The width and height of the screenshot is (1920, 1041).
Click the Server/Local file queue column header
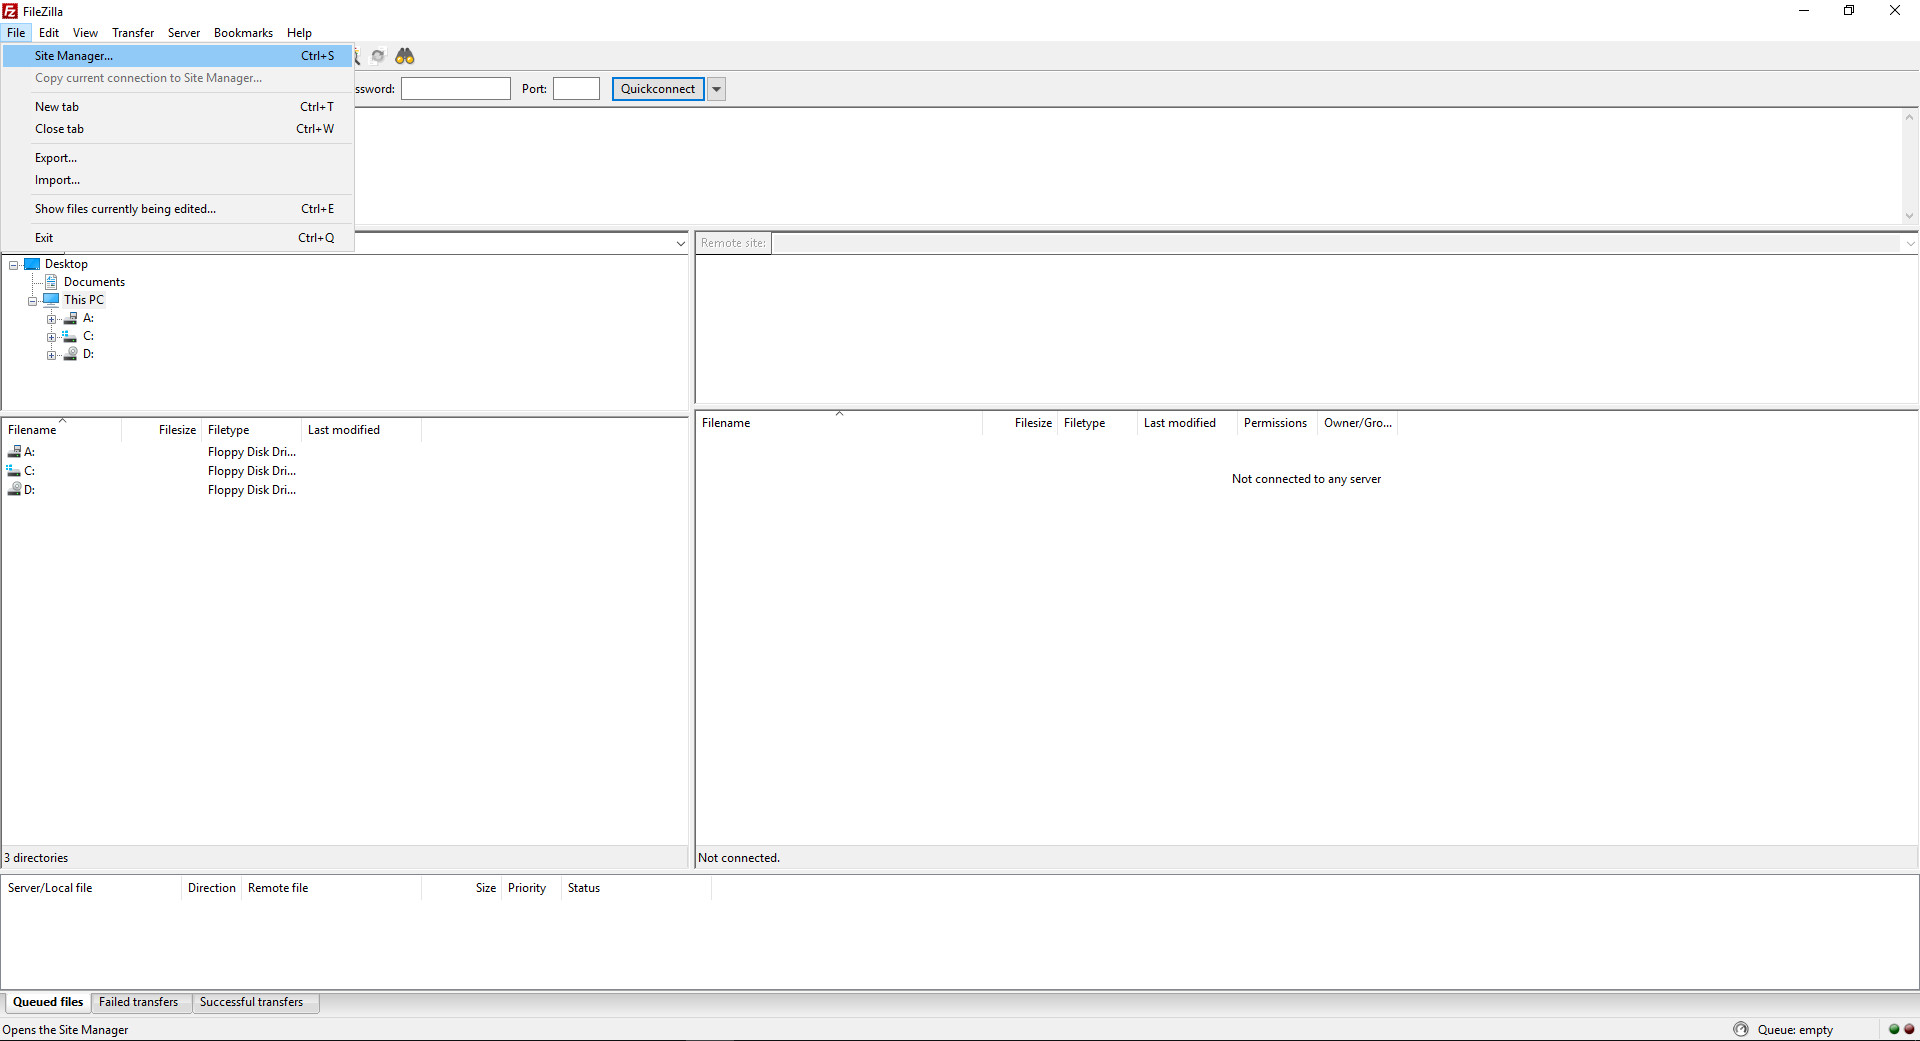pyautogui.click(x=92, y=888)
